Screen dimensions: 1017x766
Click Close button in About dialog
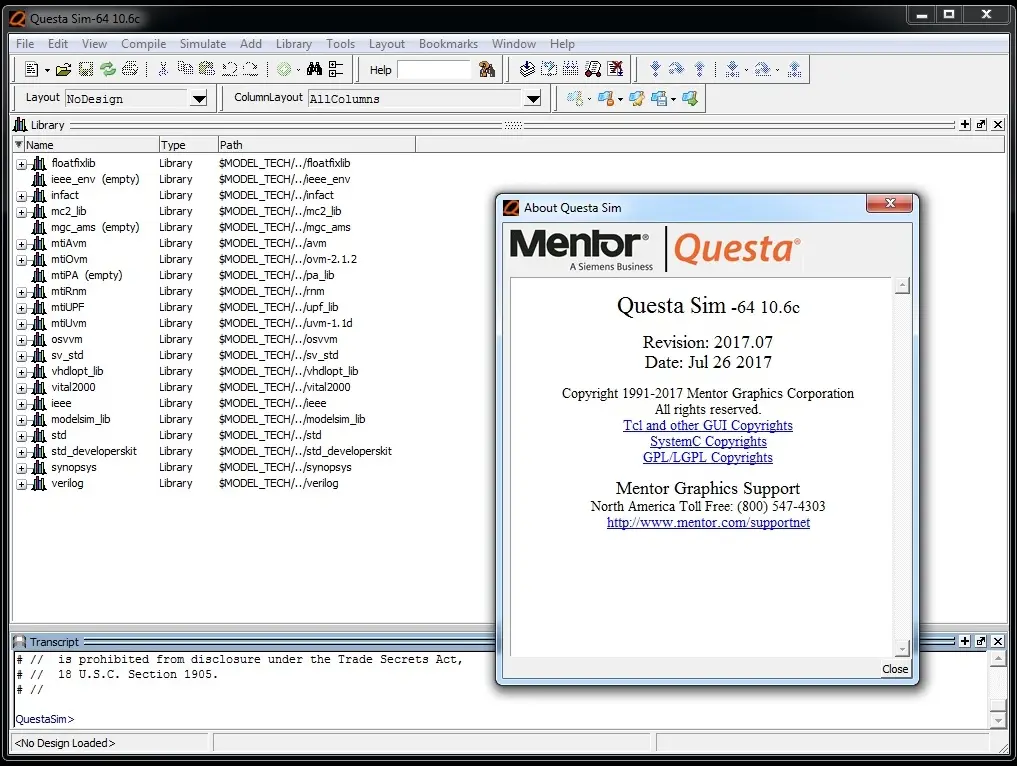point(895,669)
